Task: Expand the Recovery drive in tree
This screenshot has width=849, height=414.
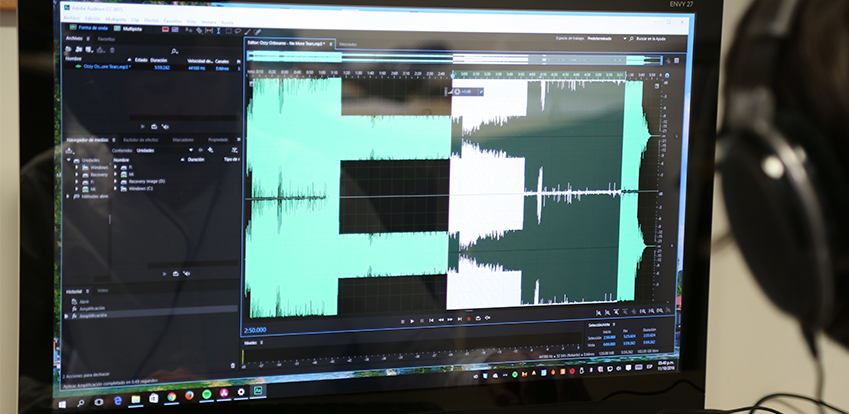Action: tap(76, 174)
